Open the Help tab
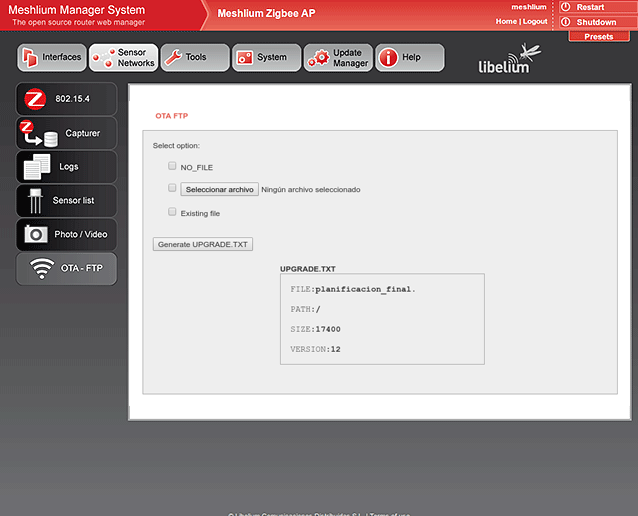 click(x=410, y=58)
